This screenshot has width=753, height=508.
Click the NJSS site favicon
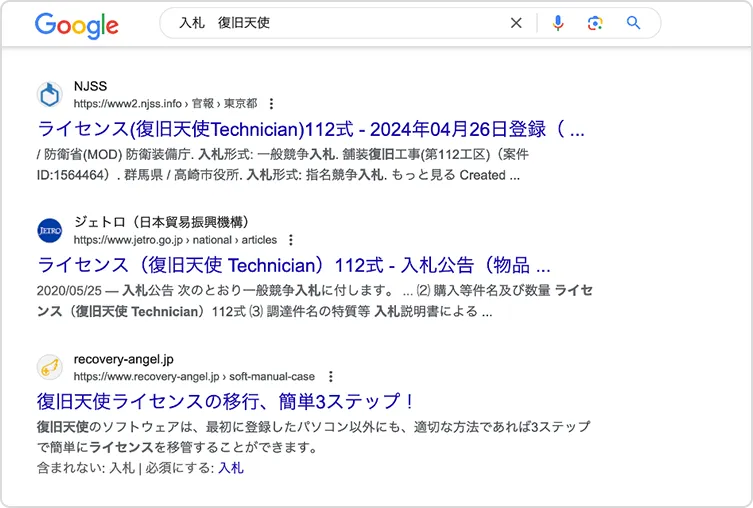49,95
